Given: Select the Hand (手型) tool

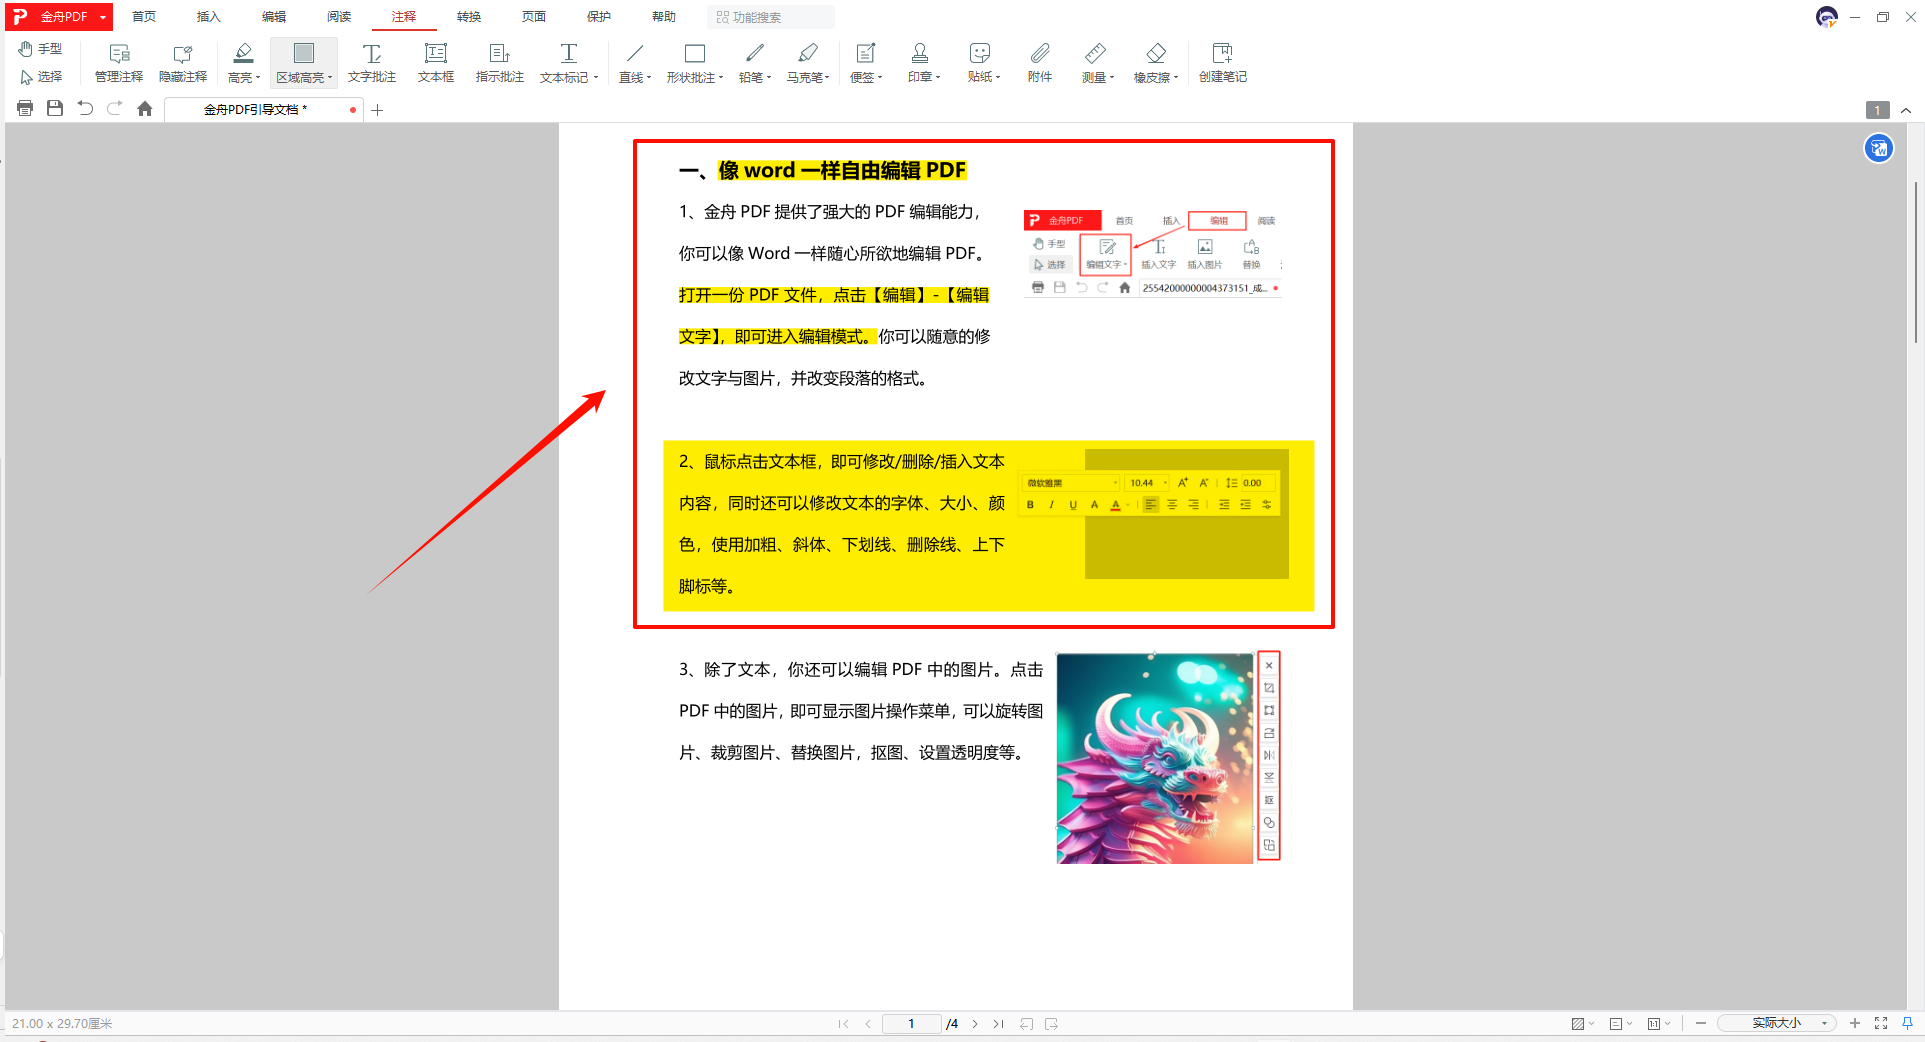Looking at the screenshot, I should click(40, 47).
